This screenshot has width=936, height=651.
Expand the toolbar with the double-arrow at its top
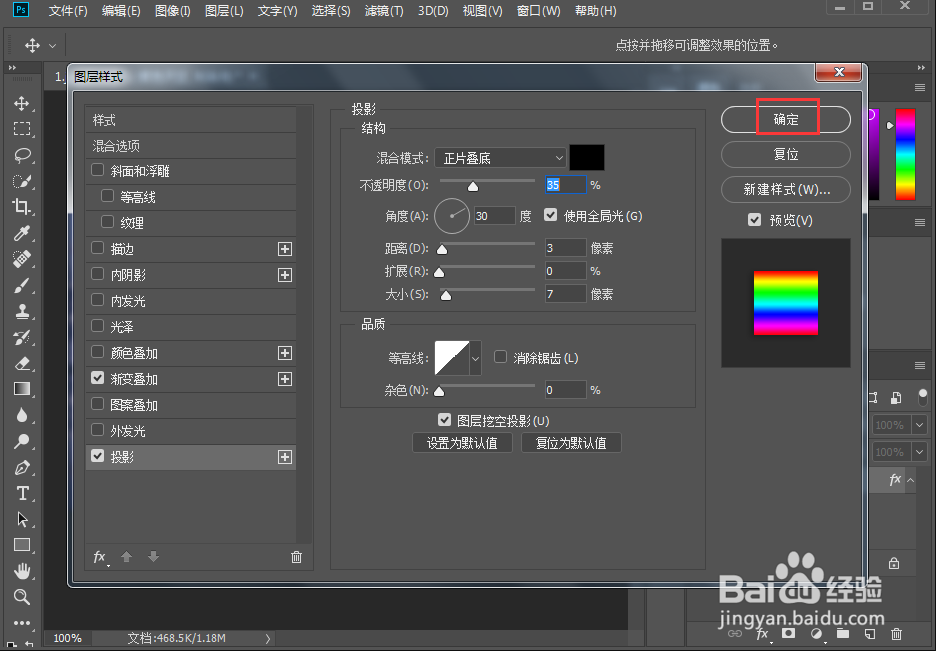coord(12,68)
